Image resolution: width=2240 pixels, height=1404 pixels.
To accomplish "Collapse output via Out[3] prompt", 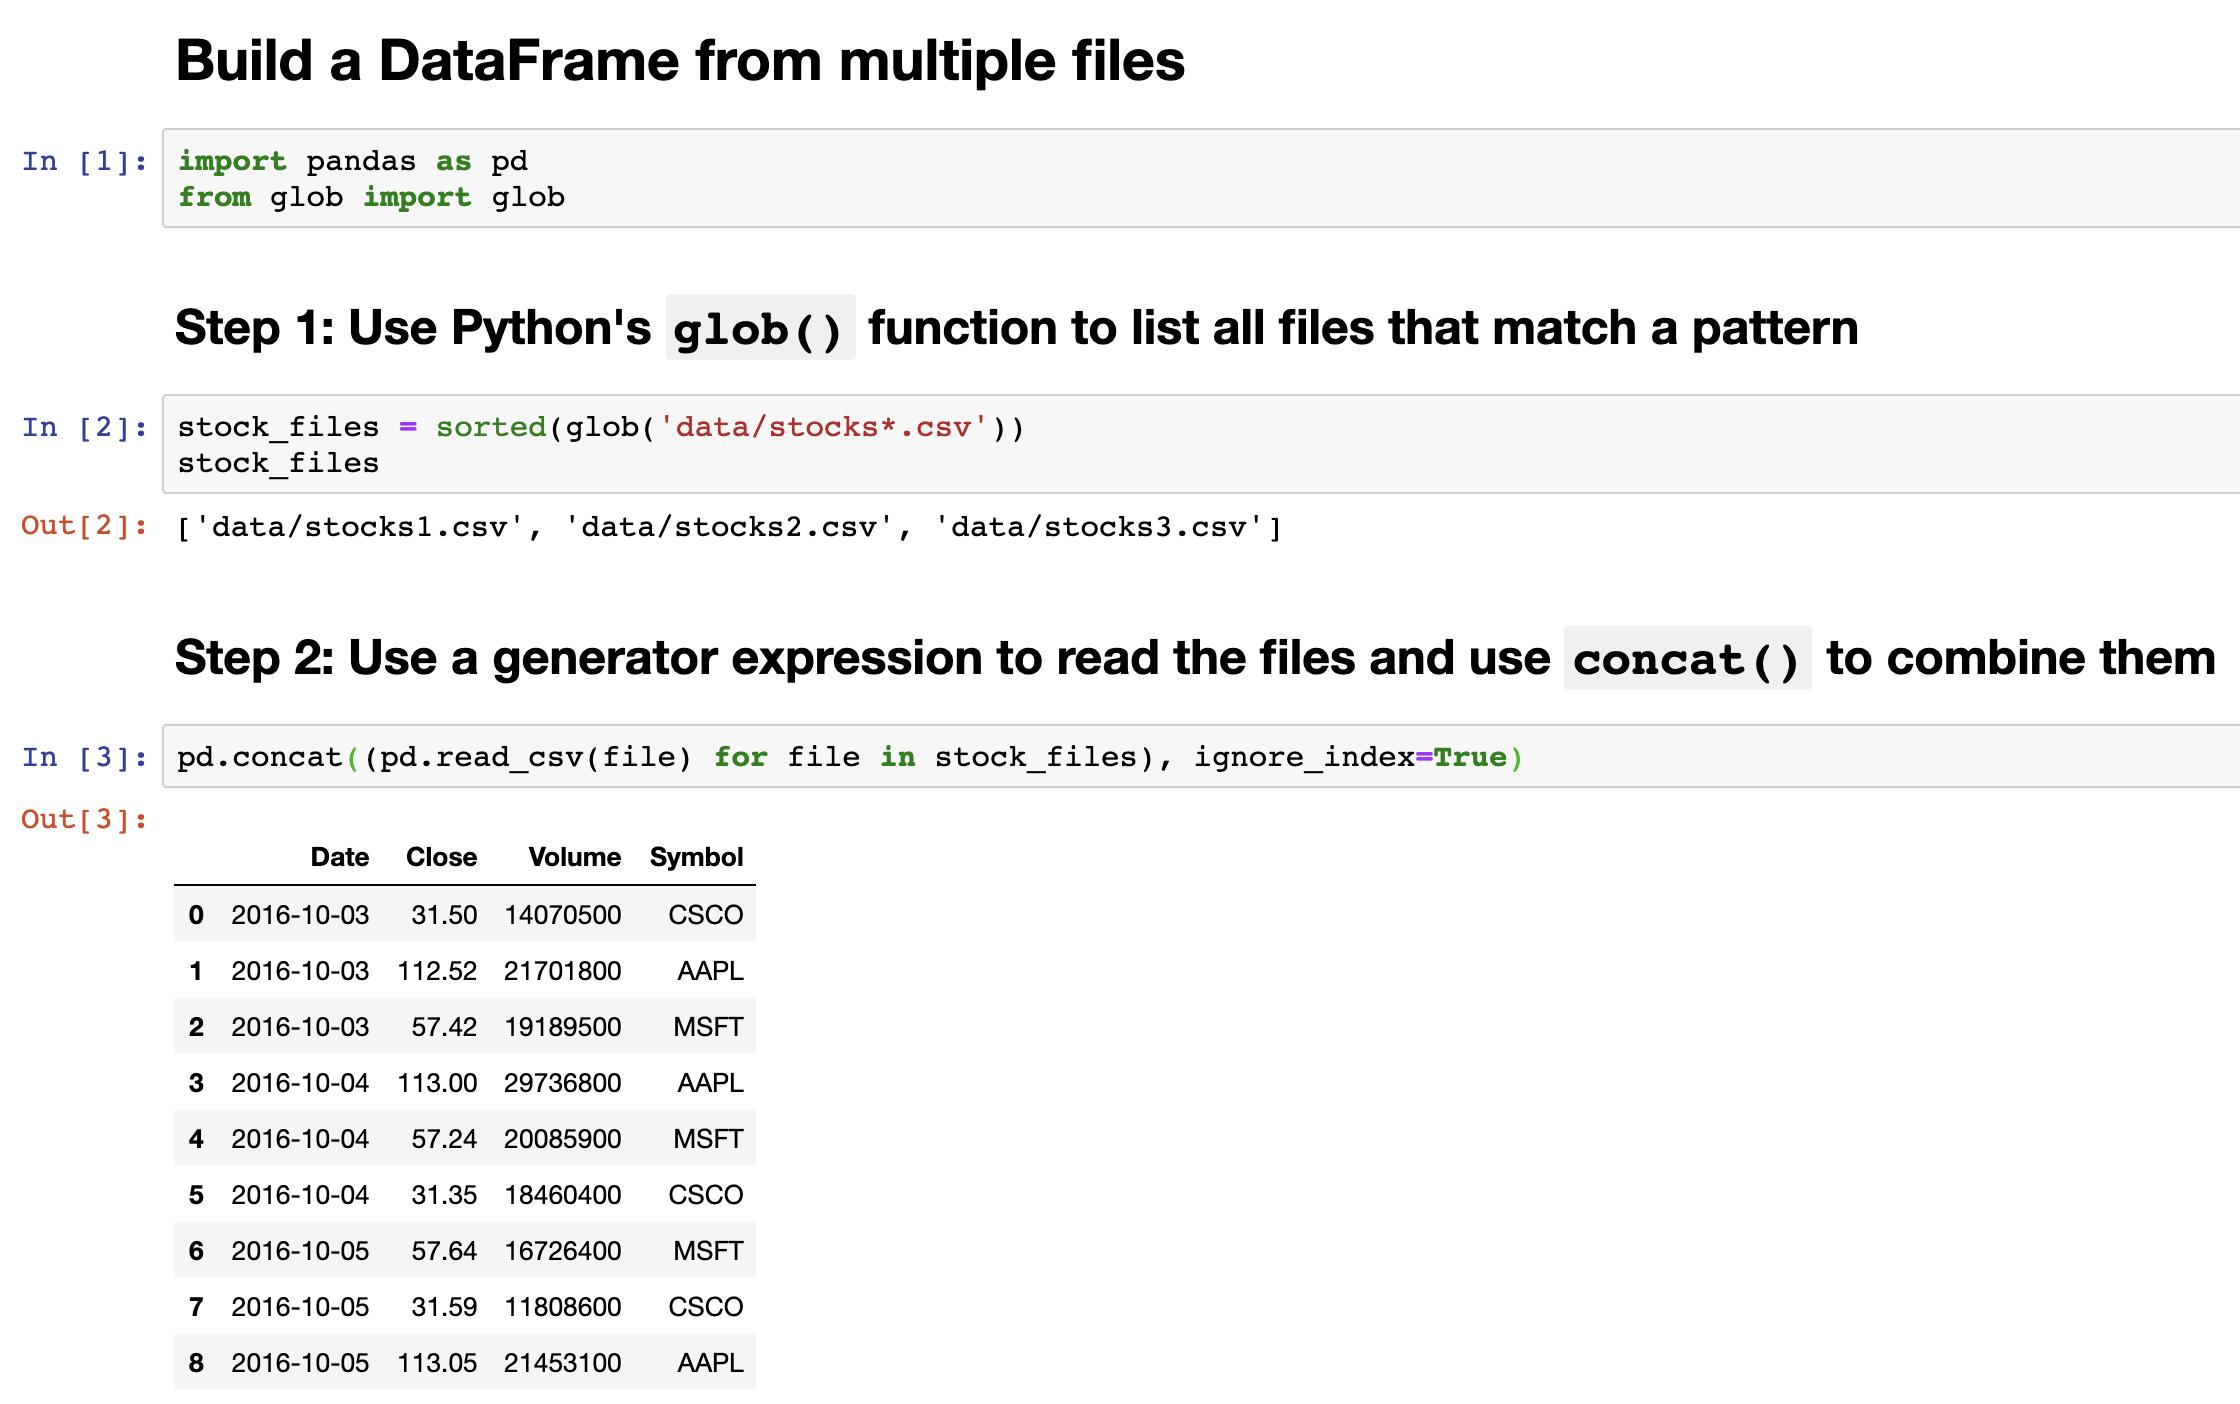I will tap(85, 820).
